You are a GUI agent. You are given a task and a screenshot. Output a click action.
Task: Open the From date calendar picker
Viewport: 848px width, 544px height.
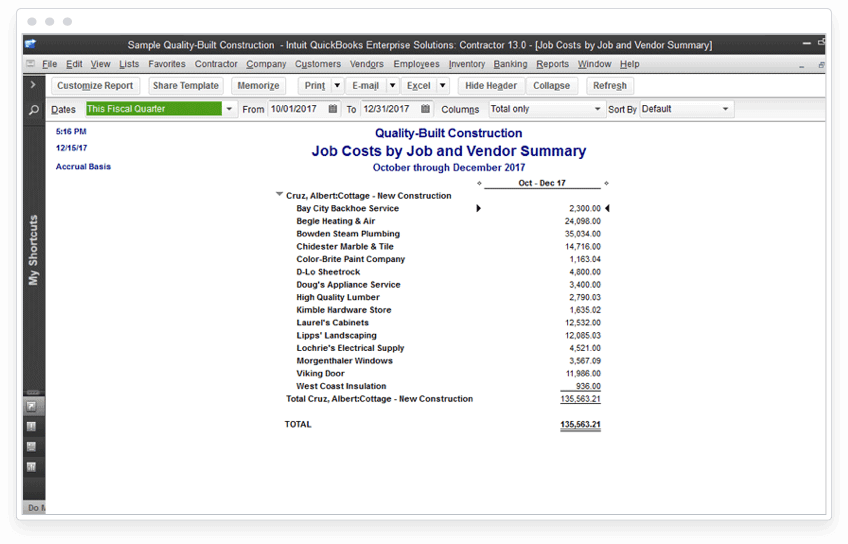(x=333, y=109)
